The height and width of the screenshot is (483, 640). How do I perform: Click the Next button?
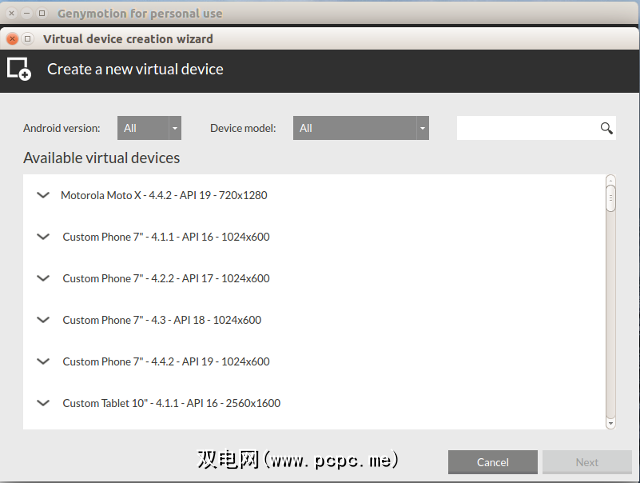[x=587, y=462]
